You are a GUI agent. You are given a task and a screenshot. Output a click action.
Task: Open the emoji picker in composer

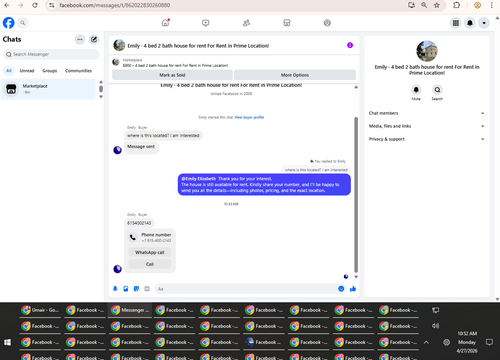click(x=341, y=289)
